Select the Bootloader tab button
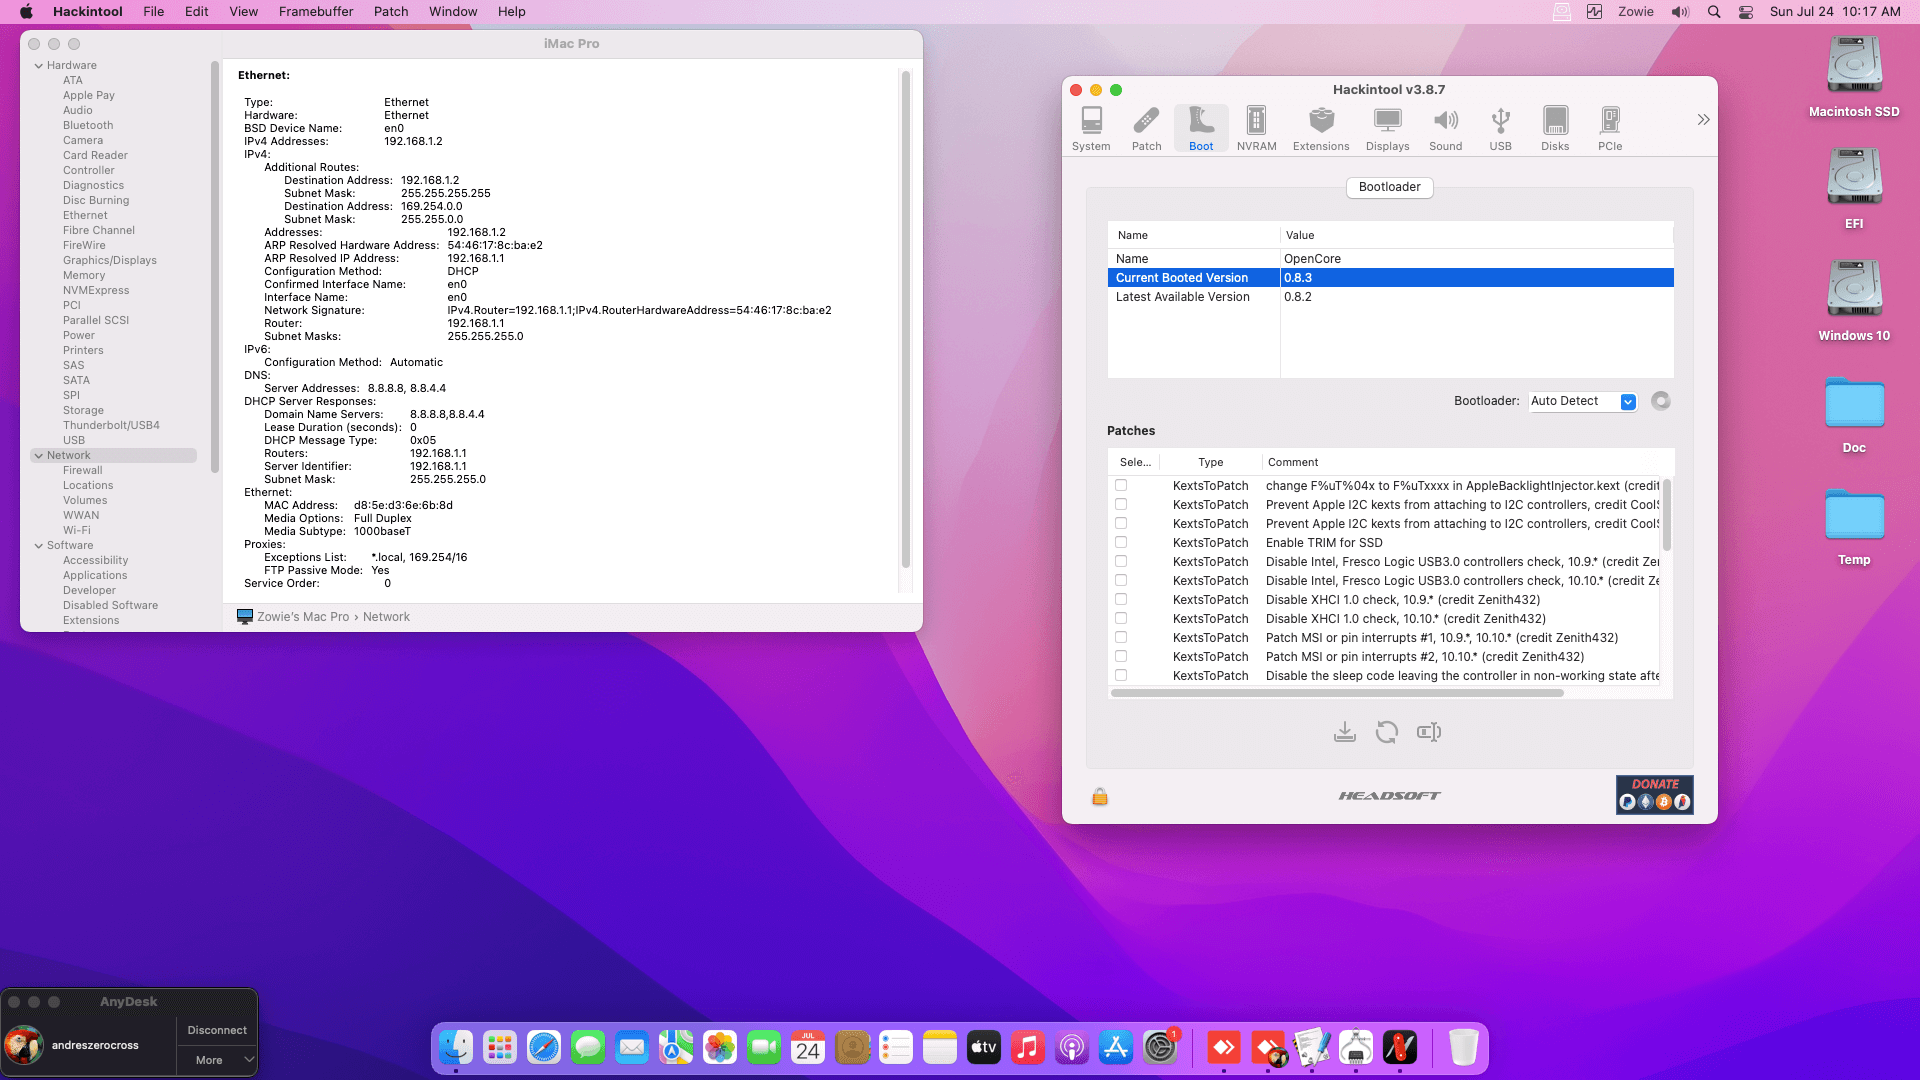Image resolution: width=1920 pixels, height=1080 pixels. tap(1389, 187)
